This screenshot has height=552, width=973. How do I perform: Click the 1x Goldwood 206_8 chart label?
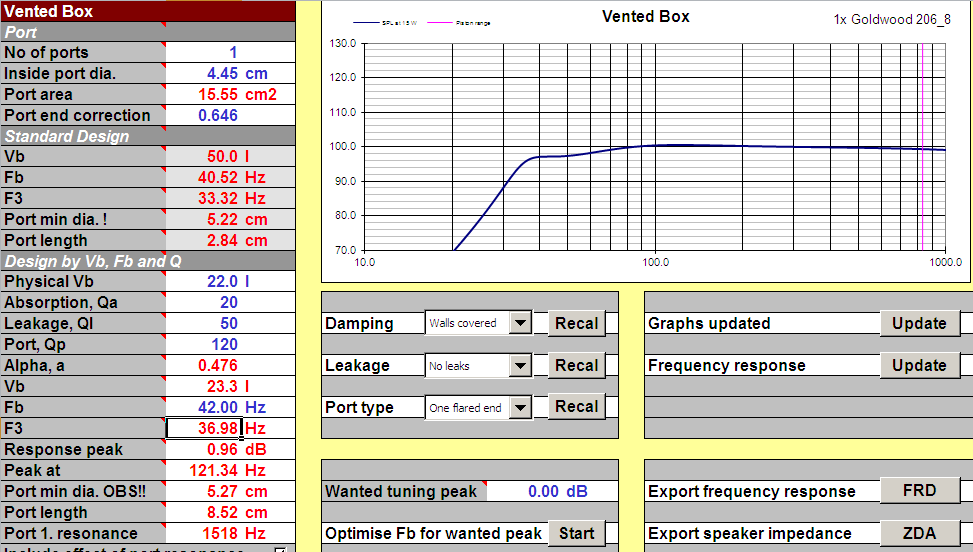click(892, 19)
